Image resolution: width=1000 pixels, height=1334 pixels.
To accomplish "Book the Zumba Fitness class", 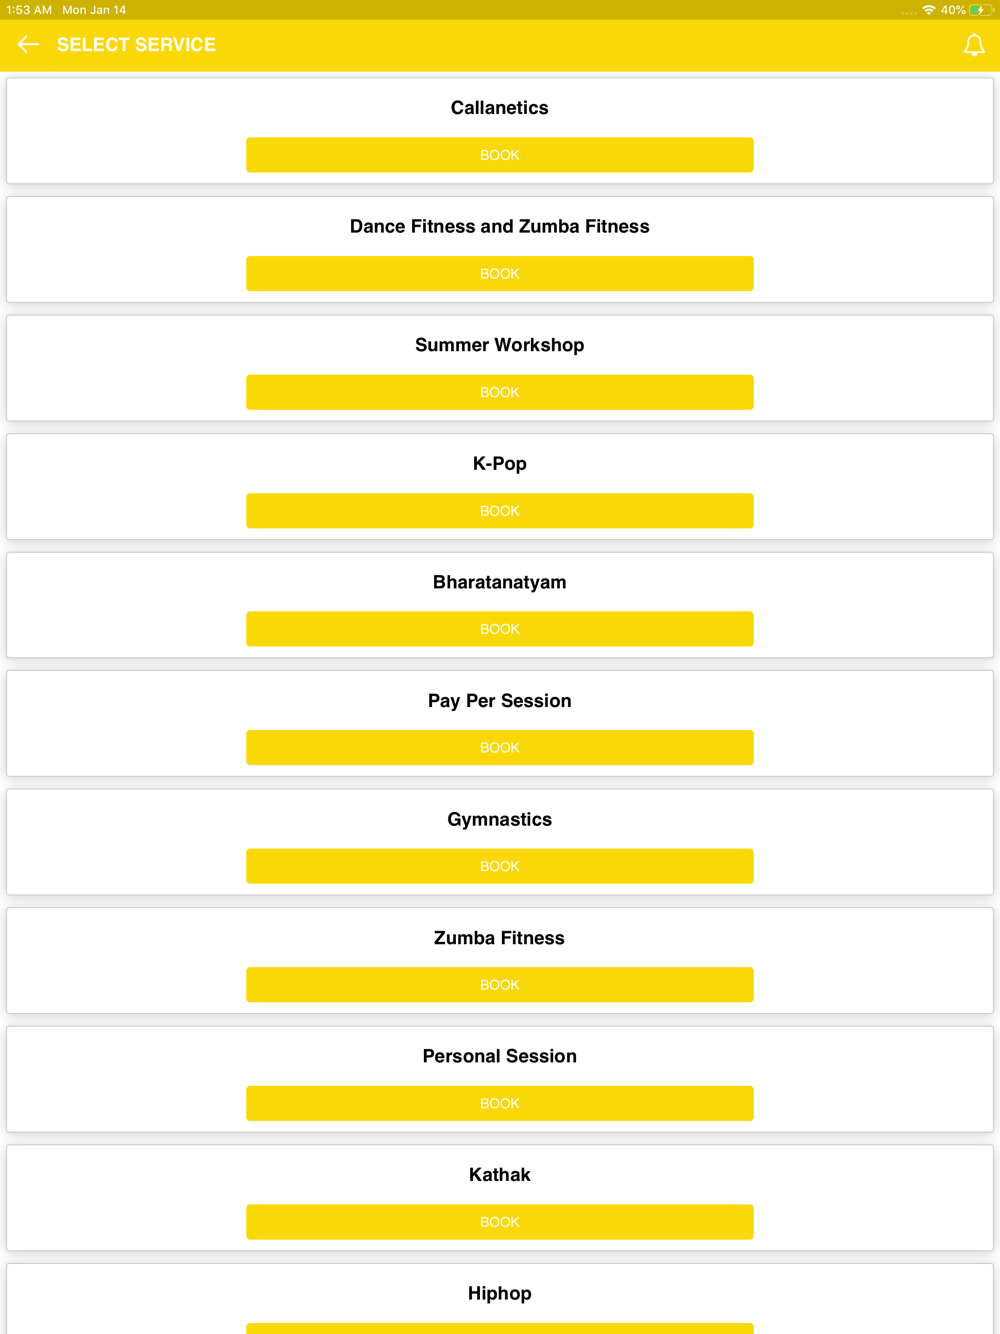I will pyautogui.click(x=500, y=985).
